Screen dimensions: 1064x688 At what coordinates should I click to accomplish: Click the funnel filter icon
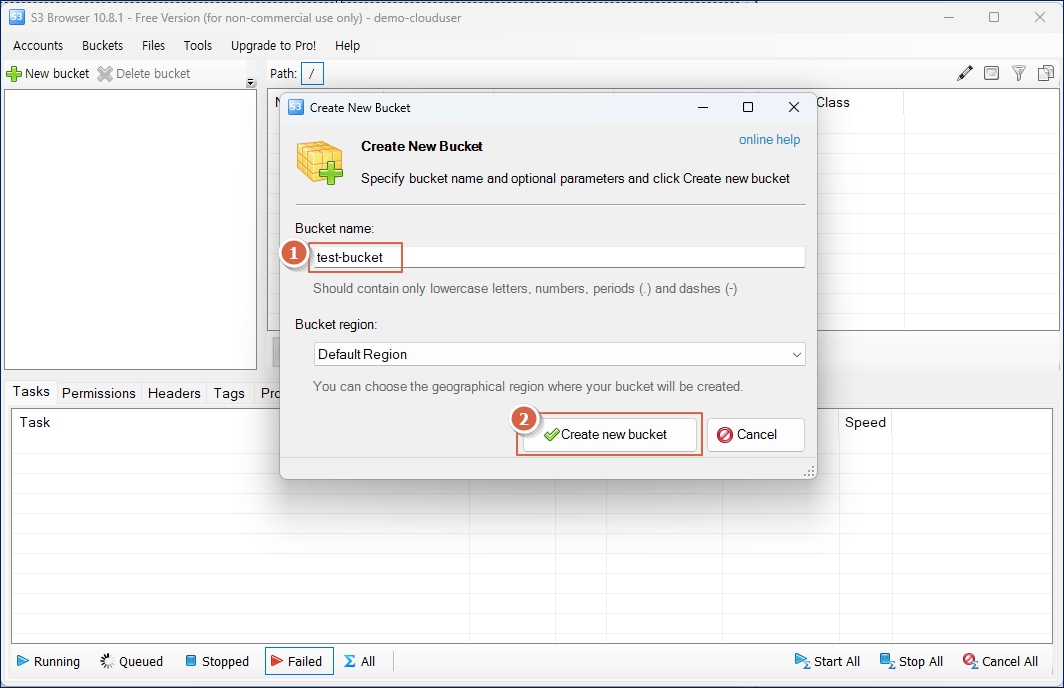[x=1018, y=73]
